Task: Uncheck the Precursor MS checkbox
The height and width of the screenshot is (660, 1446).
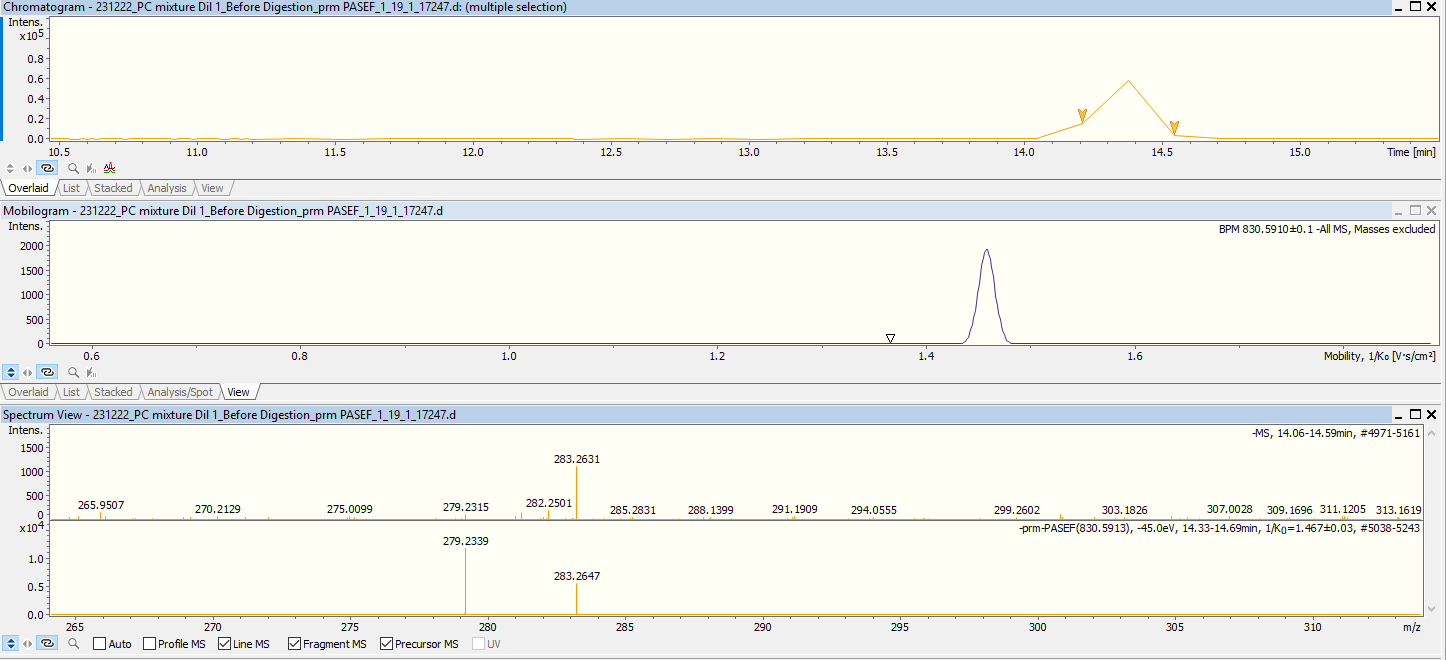Action: pos(386,644)
